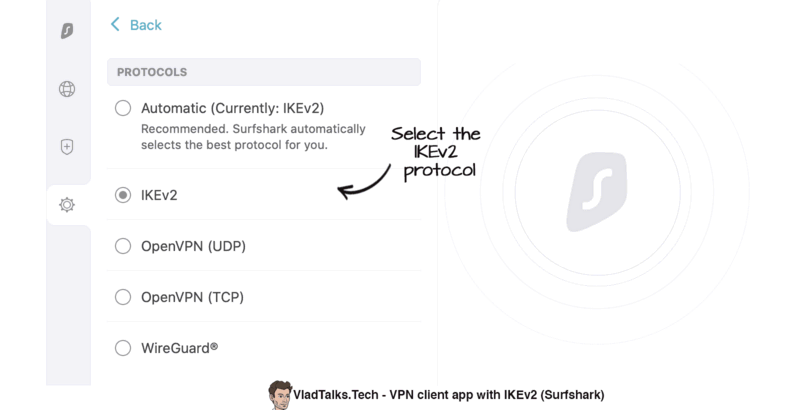Choose the OpenVPN (TCP) radio button

[x=123, y=297]
